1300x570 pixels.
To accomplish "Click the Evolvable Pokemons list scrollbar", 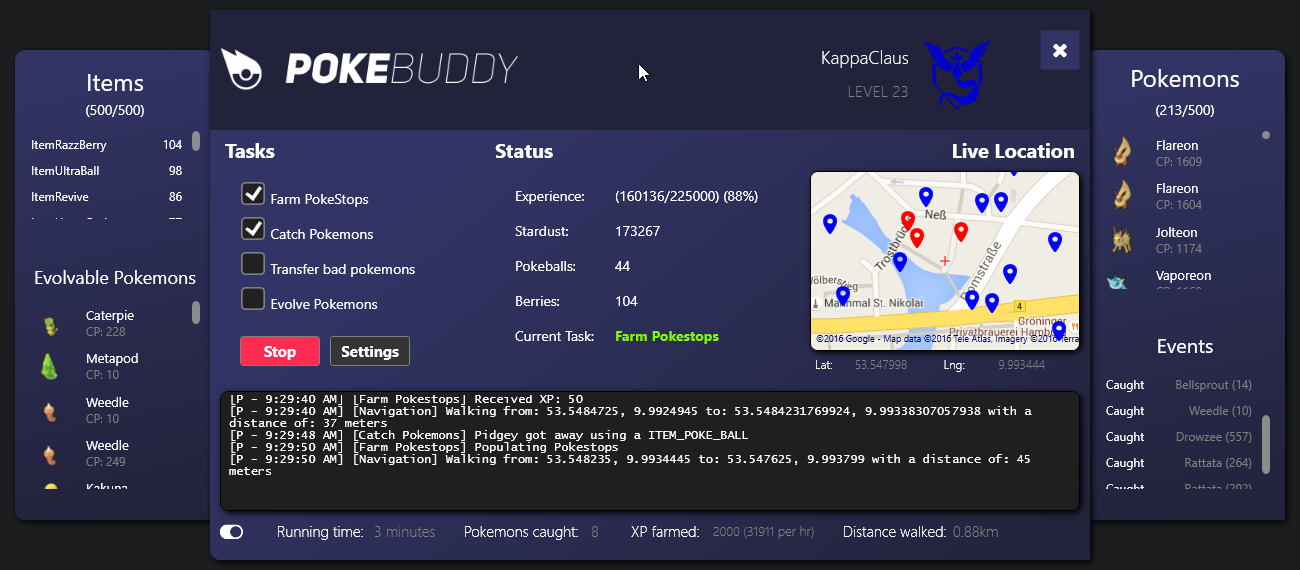I will click(x=196, y=313).
